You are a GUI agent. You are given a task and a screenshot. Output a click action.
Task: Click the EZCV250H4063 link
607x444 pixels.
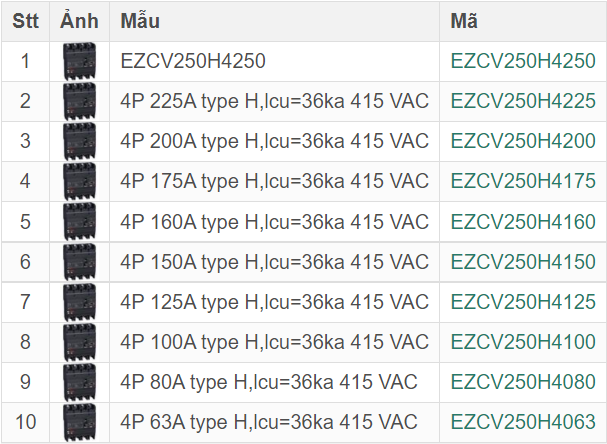tap(523, 423)
